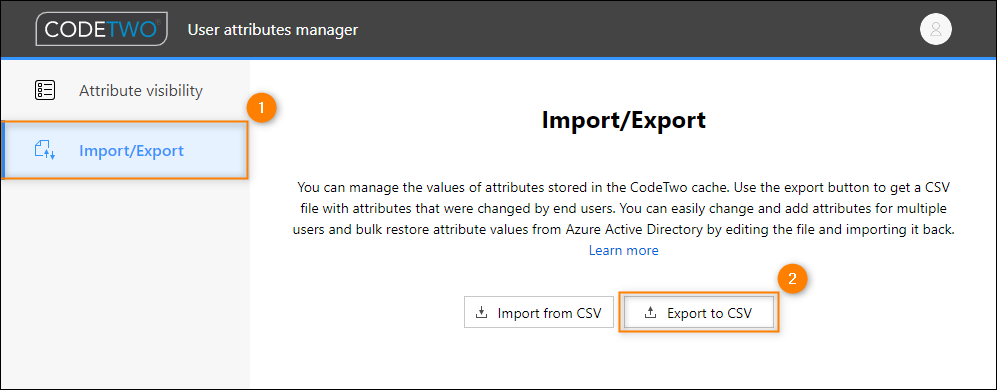Click the Import/Export file arrows icon
Viewport: 997px width, 390px height.
(45, 151)
